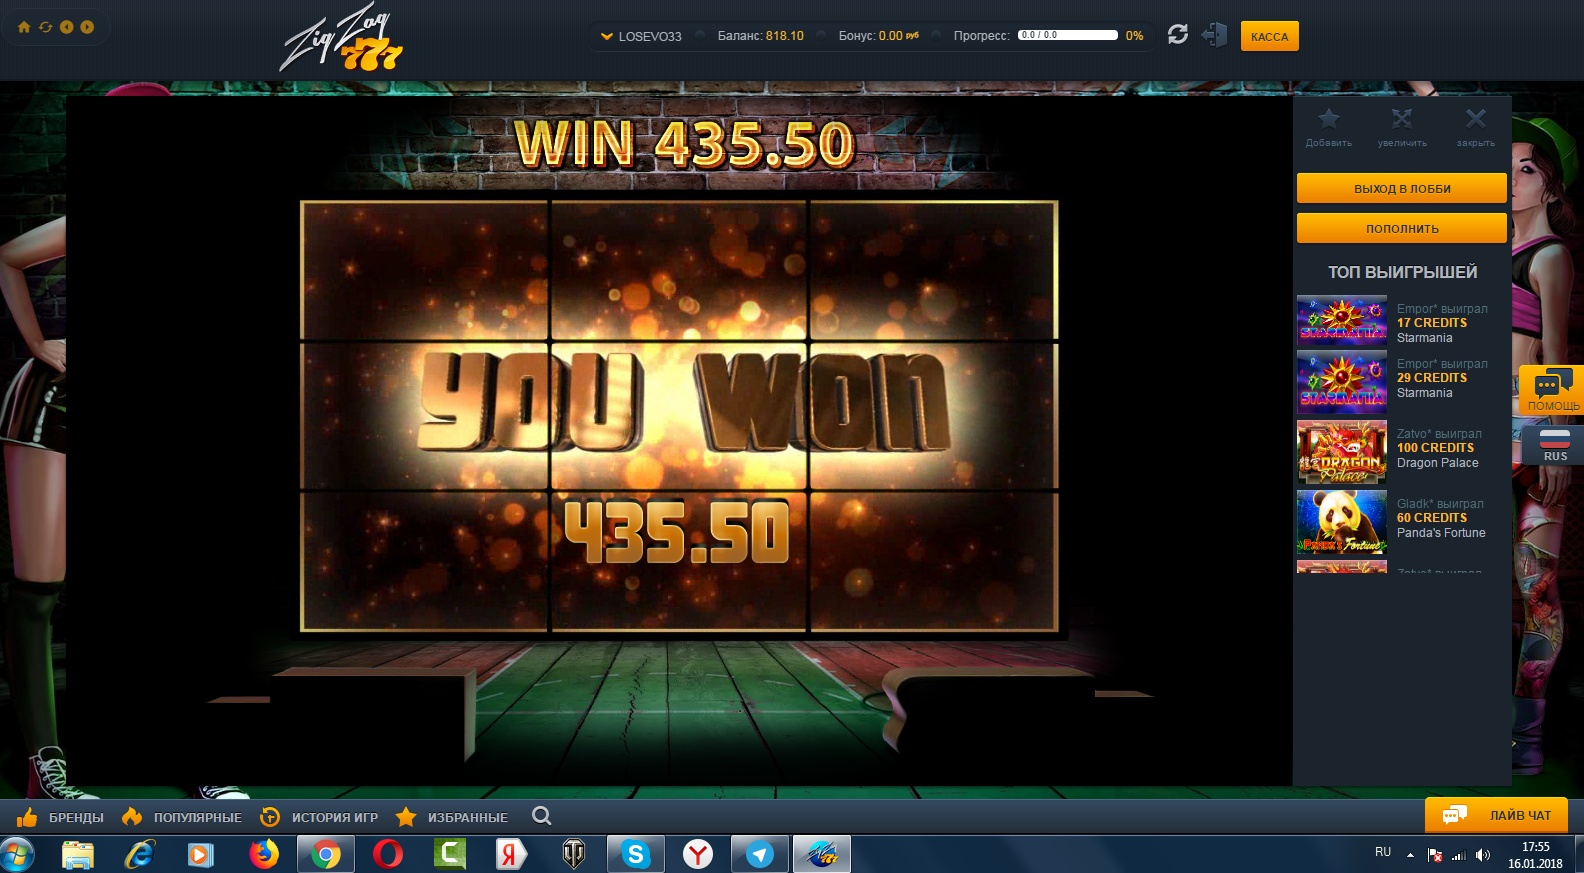Open the network signal tray icon

click(1459, 855)
